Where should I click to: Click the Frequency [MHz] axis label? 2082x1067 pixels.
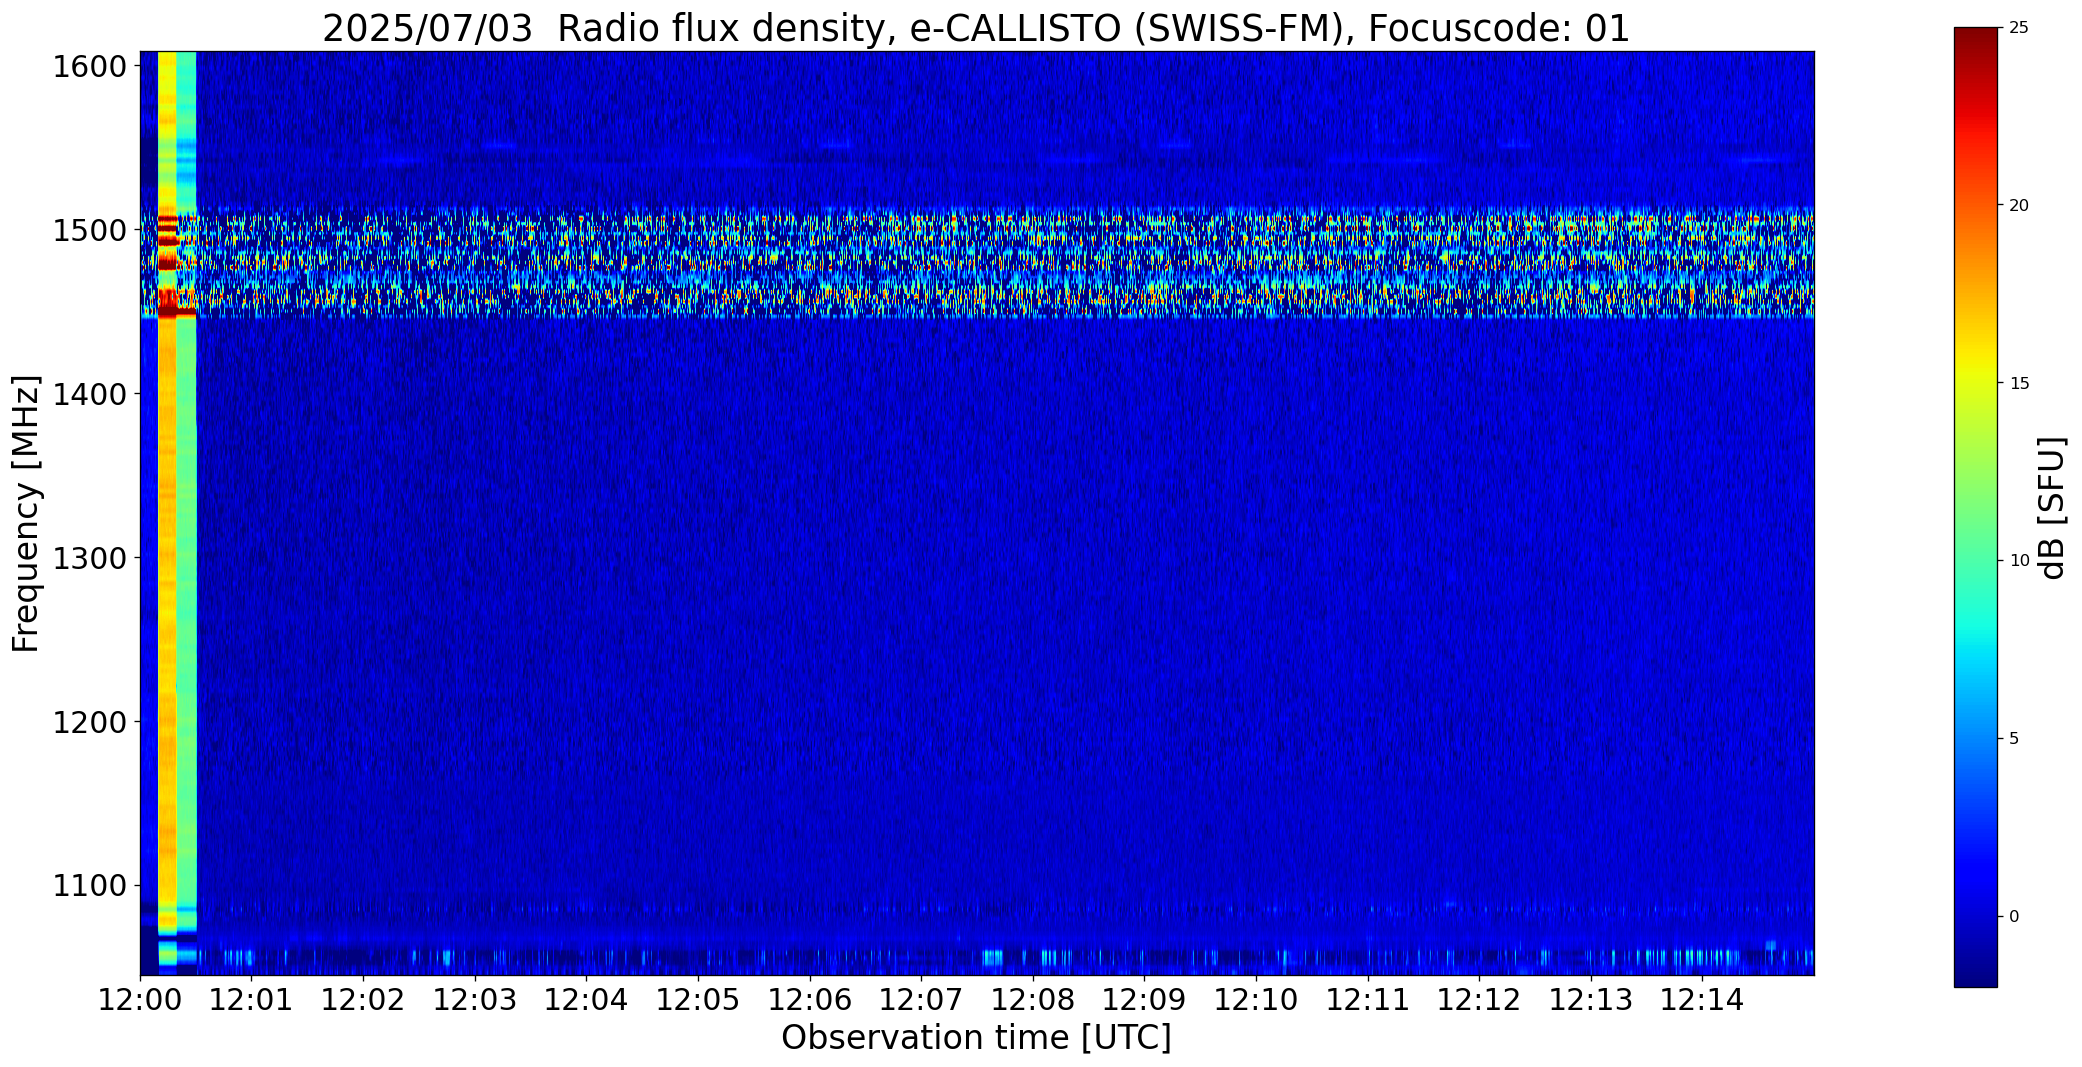click(x=26, y=513)
